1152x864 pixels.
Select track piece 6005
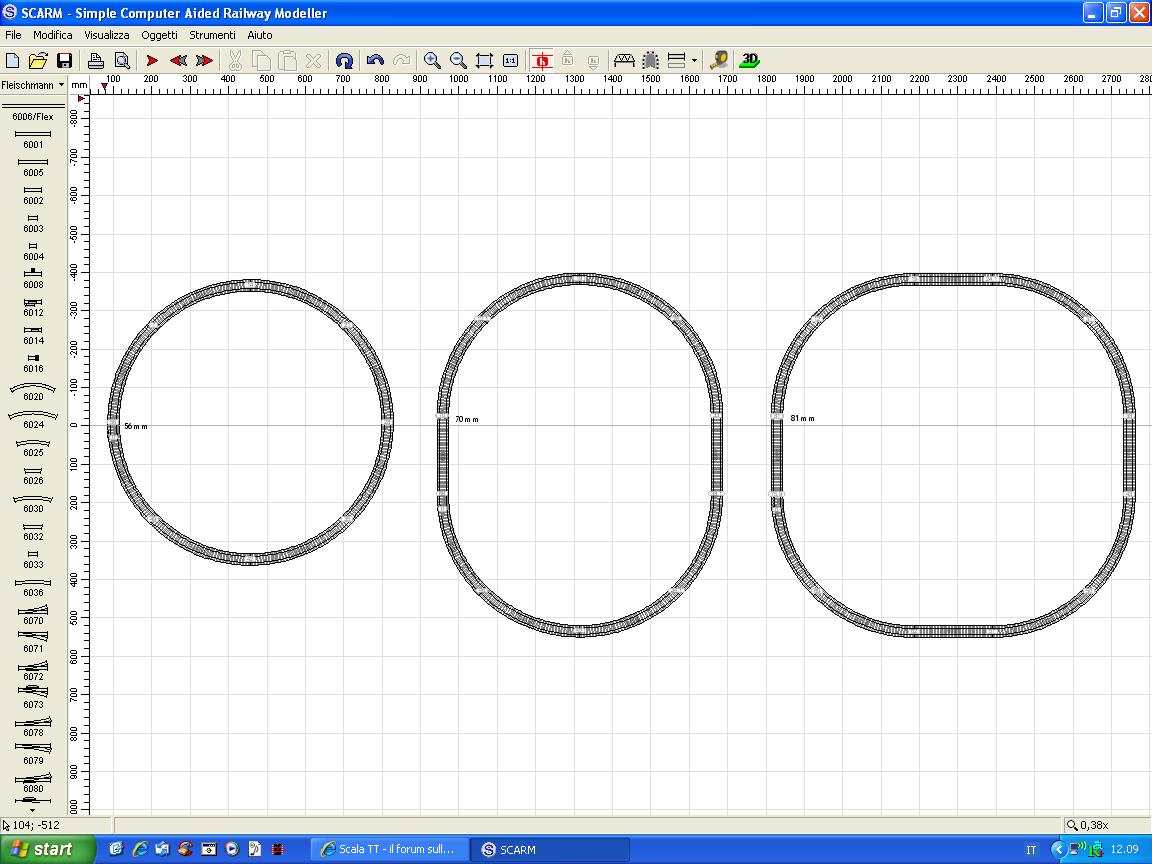33,168
